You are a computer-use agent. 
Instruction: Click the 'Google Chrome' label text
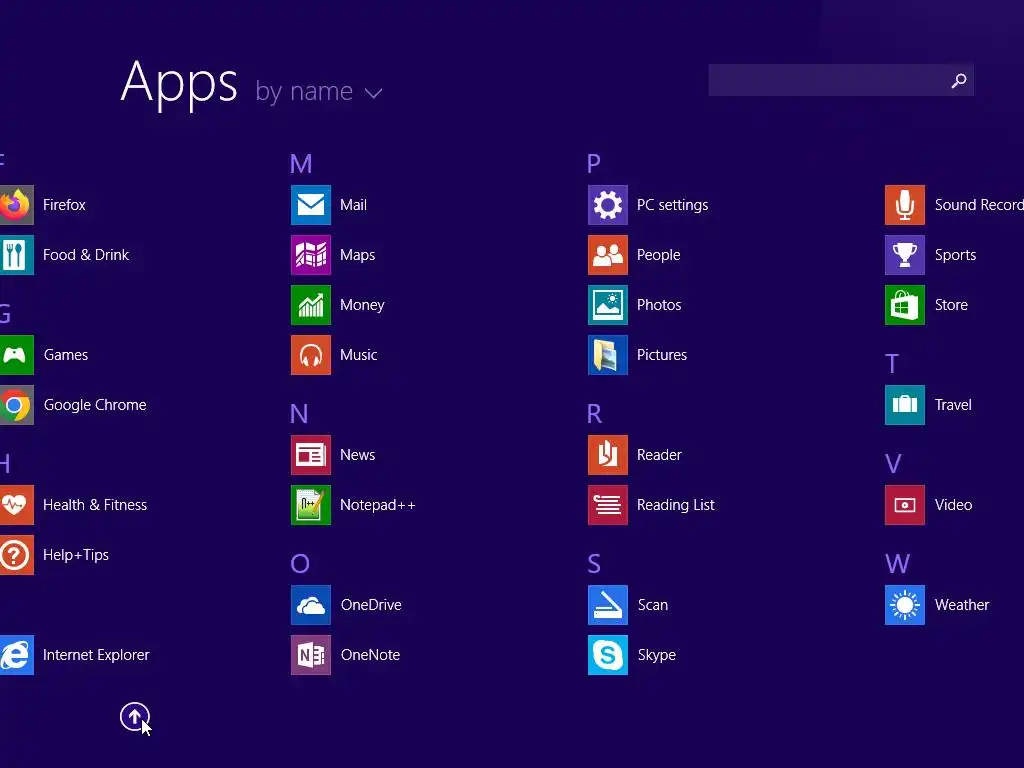pyautogui.click(x=95, y=405)
